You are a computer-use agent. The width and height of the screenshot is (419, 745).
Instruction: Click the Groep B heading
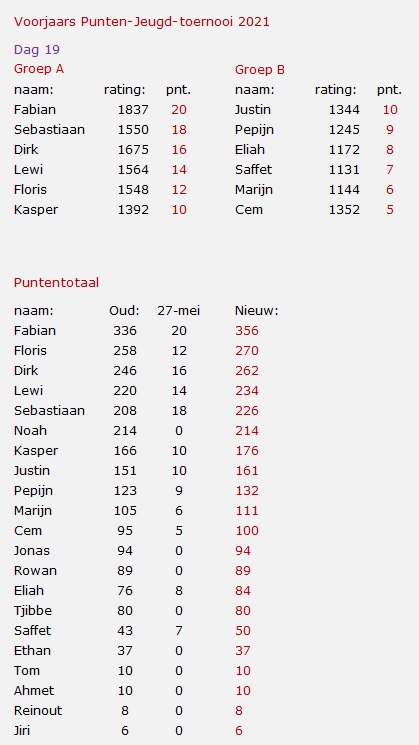coord(260,70)
